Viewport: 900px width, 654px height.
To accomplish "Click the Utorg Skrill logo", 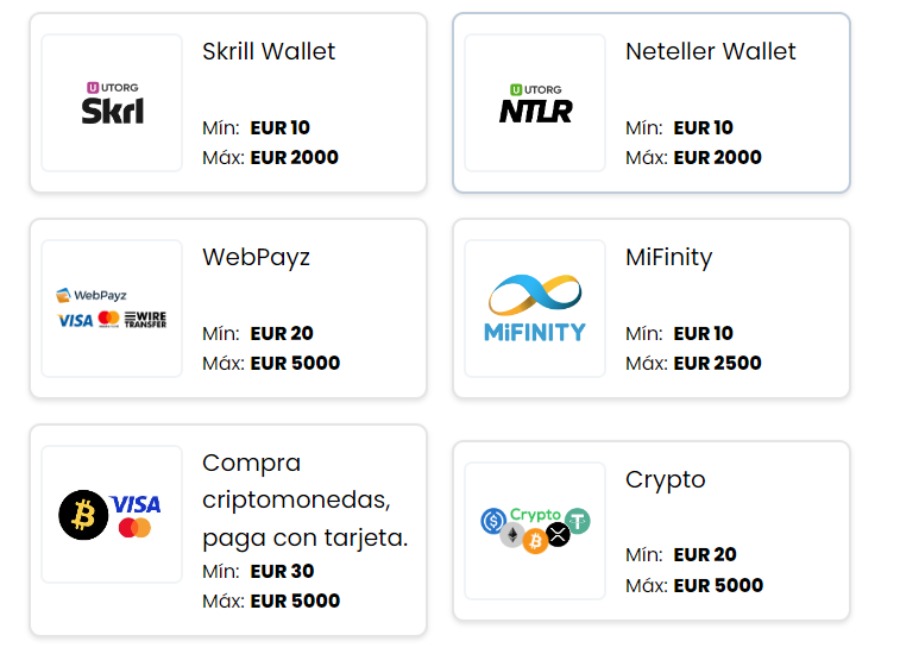I will [112, 103].
